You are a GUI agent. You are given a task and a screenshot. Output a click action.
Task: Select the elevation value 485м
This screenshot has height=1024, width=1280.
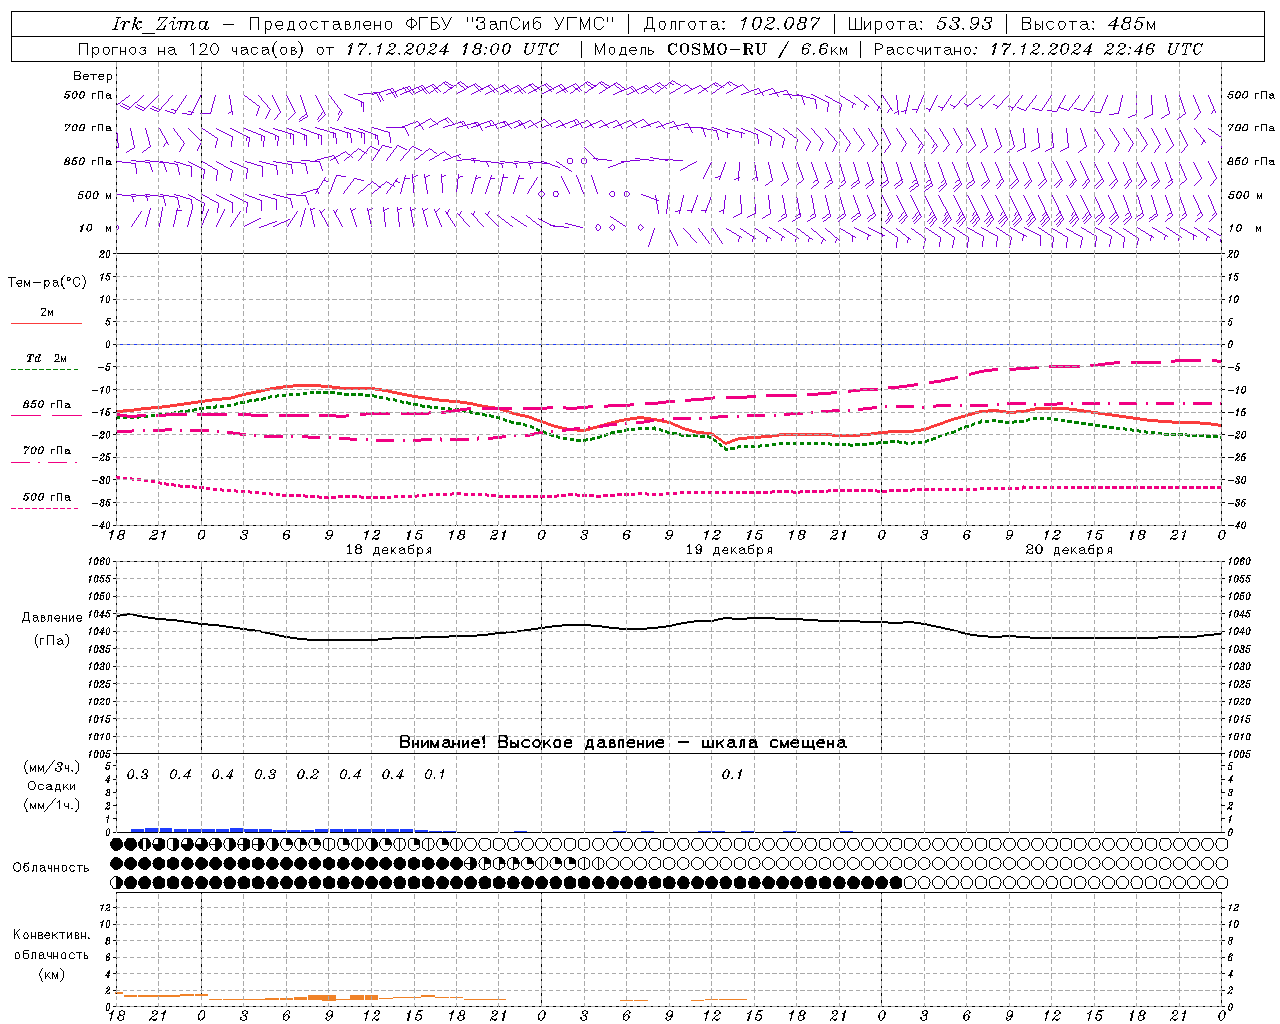(1133, 24)
